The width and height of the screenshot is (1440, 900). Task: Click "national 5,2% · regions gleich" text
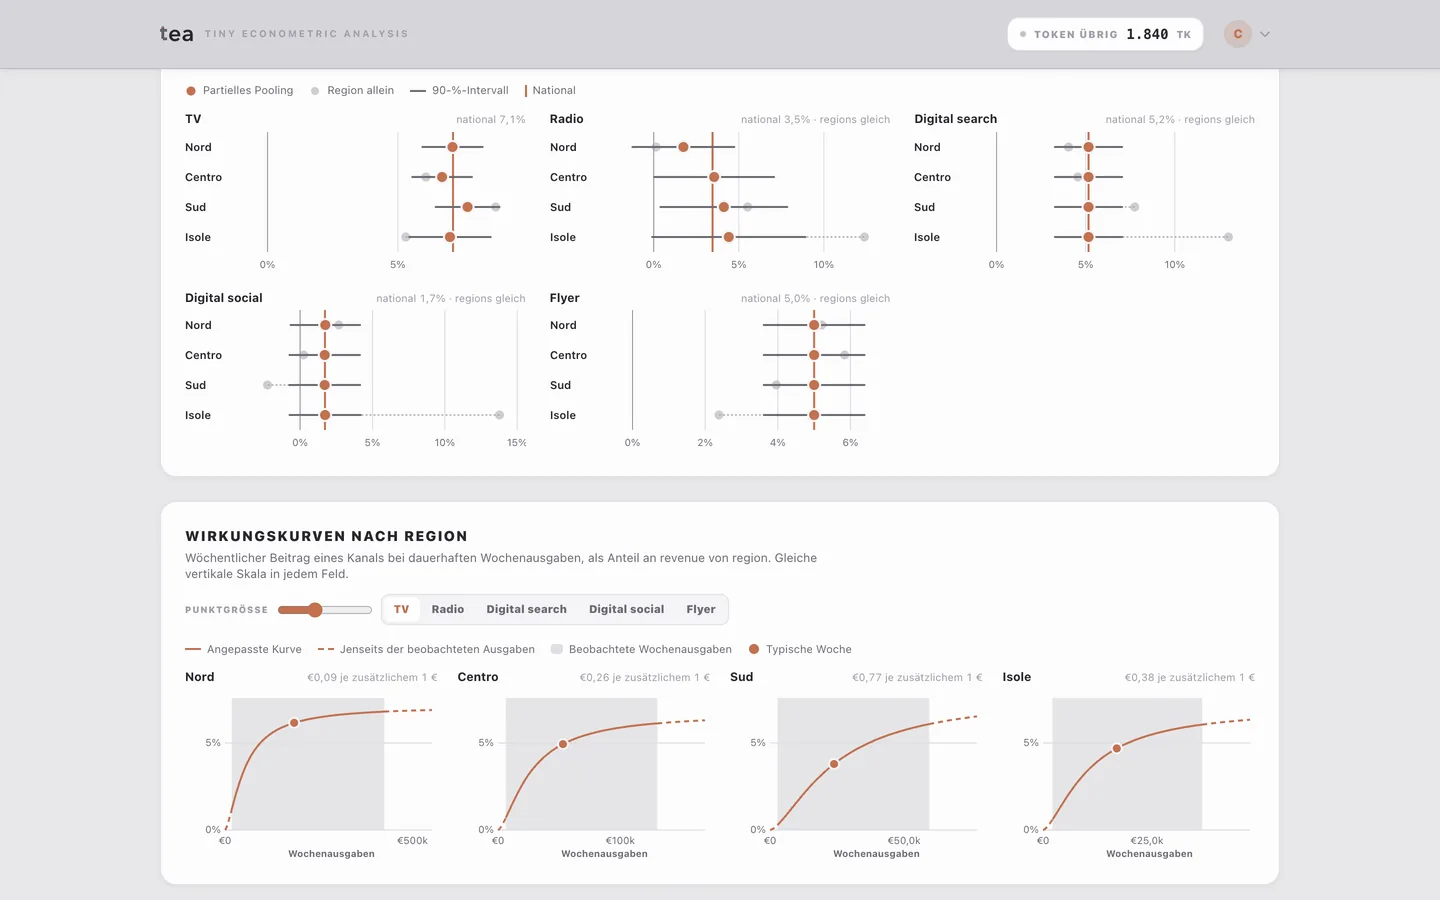point(1180,120)
